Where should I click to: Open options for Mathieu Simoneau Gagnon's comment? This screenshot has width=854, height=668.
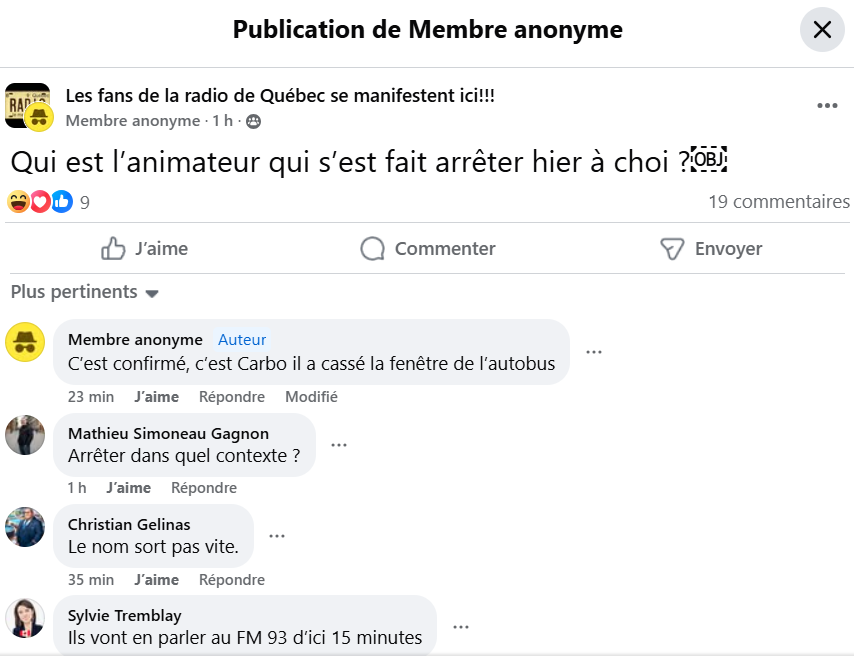(339, 445)
